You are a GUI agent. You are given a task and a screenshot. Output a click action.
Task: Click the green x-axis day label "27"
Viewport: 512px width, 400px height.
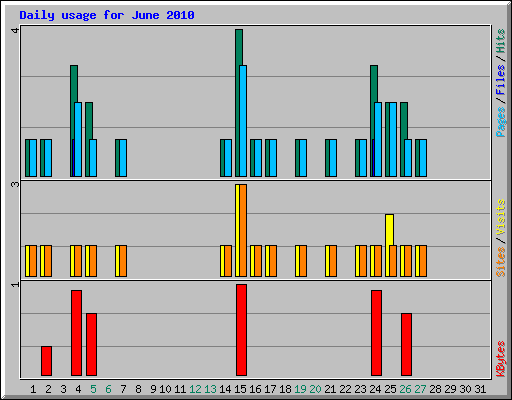pyautogui.click(x=420, y=389)
